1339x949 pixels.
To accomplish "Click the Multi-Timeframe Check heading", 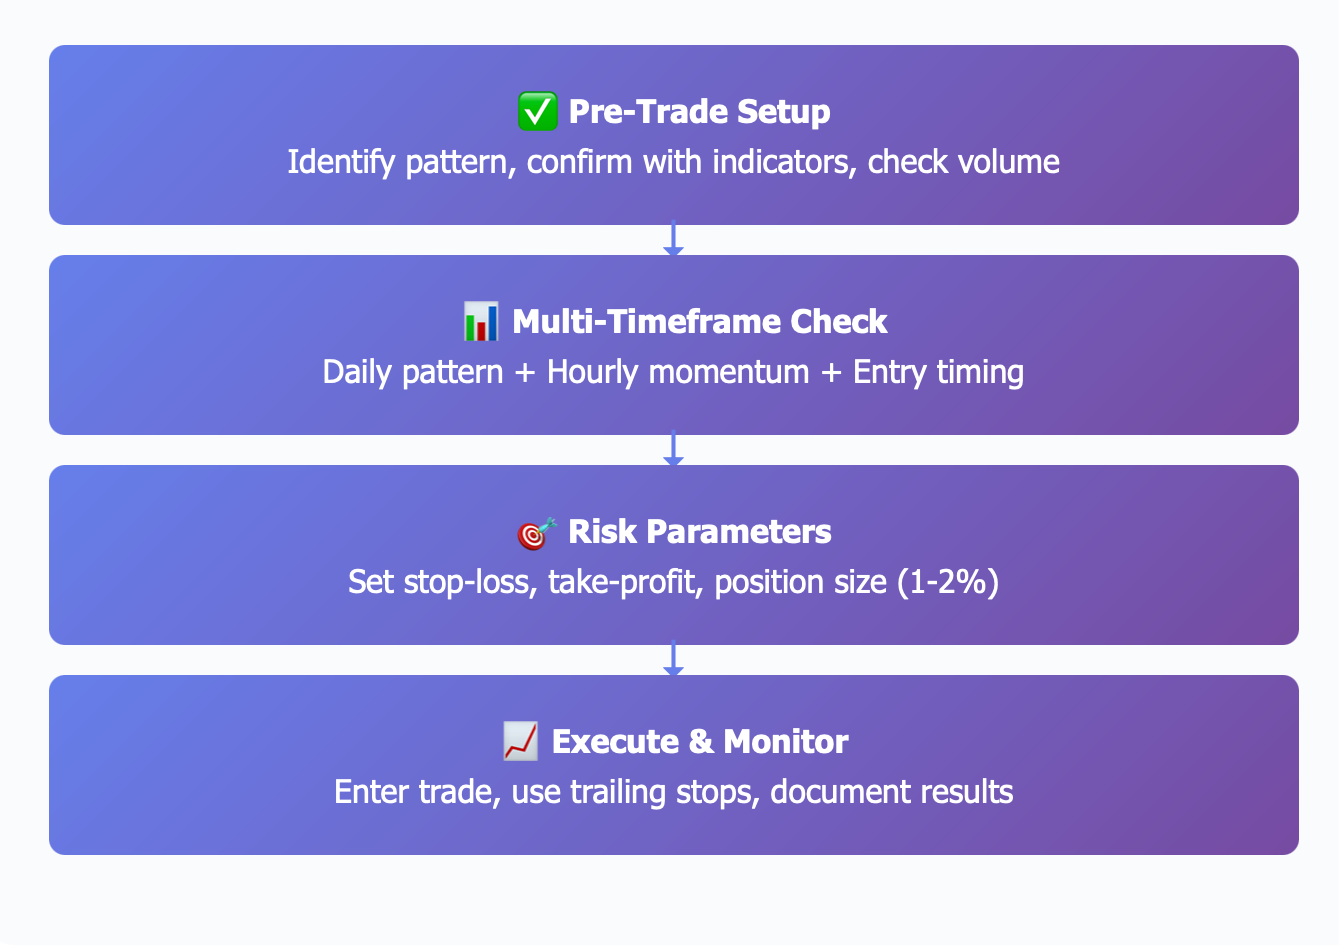I will point(699,321).
